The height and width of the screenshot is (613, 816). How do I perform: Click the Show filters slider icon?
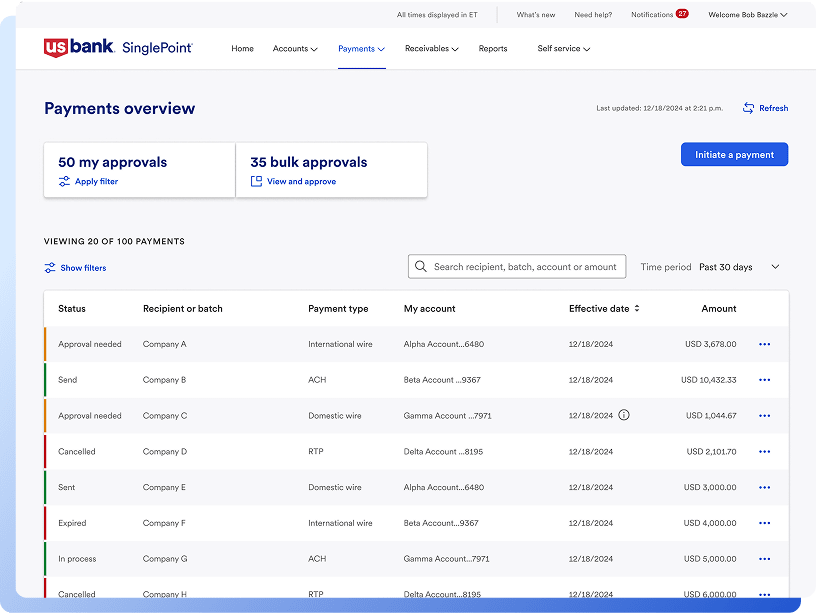coord(50,268)
